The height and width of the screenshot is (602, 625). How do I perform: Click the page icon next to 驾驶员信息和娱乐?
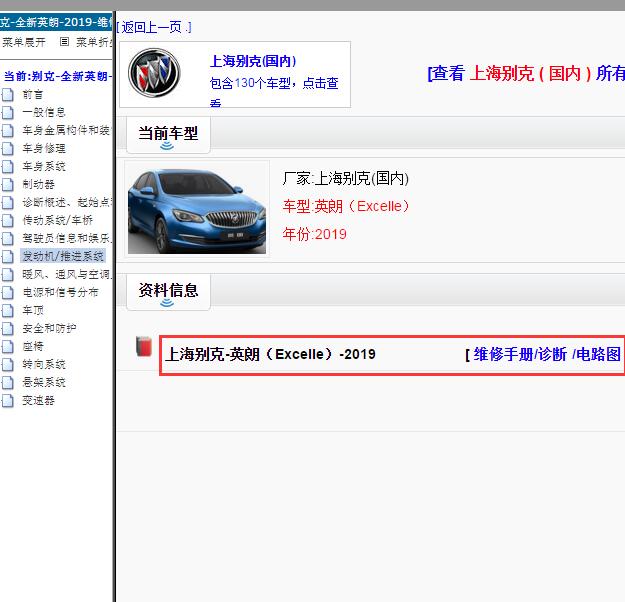point(8,238)
